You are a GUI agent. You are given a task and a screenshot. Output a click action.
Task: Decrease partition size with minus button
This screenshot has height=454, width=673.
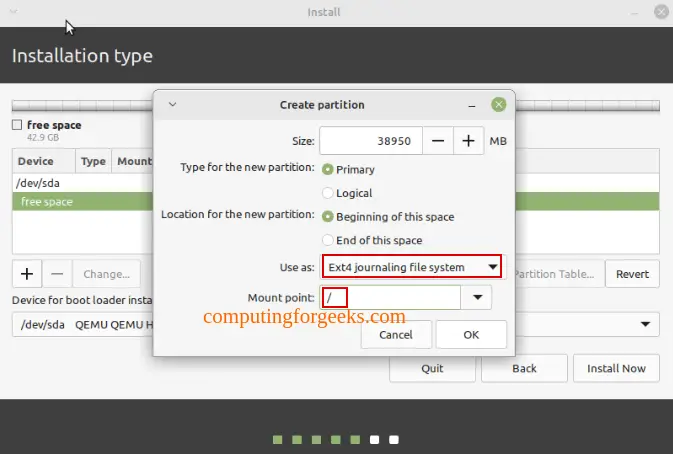coord(438,141)
